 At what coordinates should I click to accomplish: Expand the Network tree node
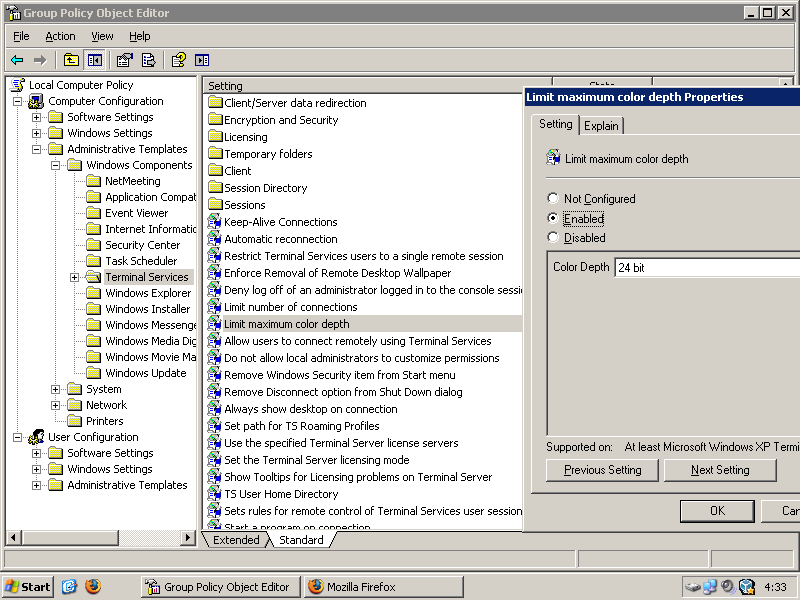coord(55,405)
